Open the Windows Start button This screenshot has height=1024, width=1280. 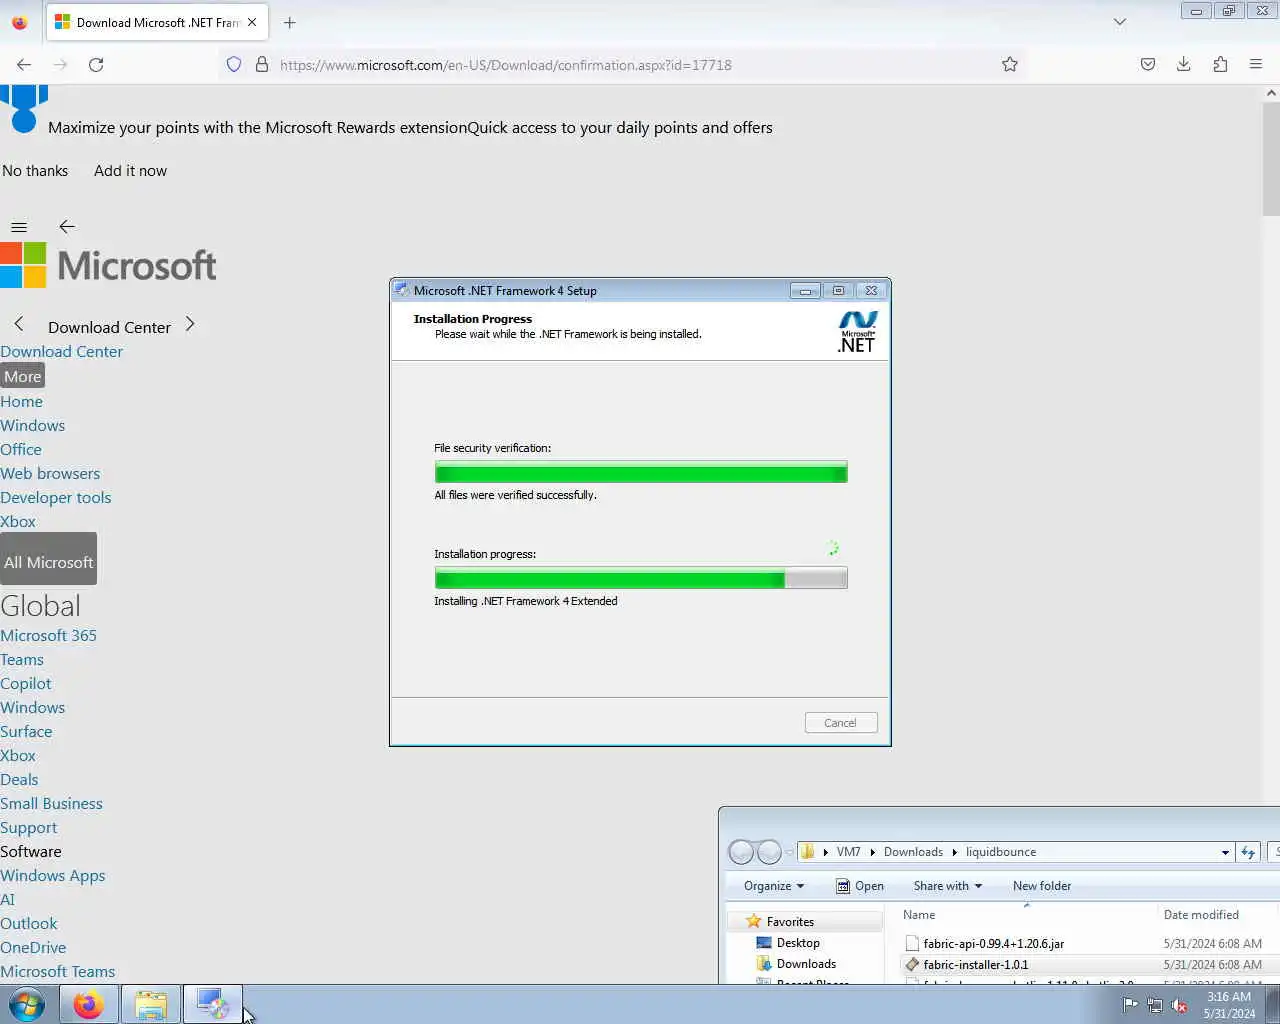27,1004
